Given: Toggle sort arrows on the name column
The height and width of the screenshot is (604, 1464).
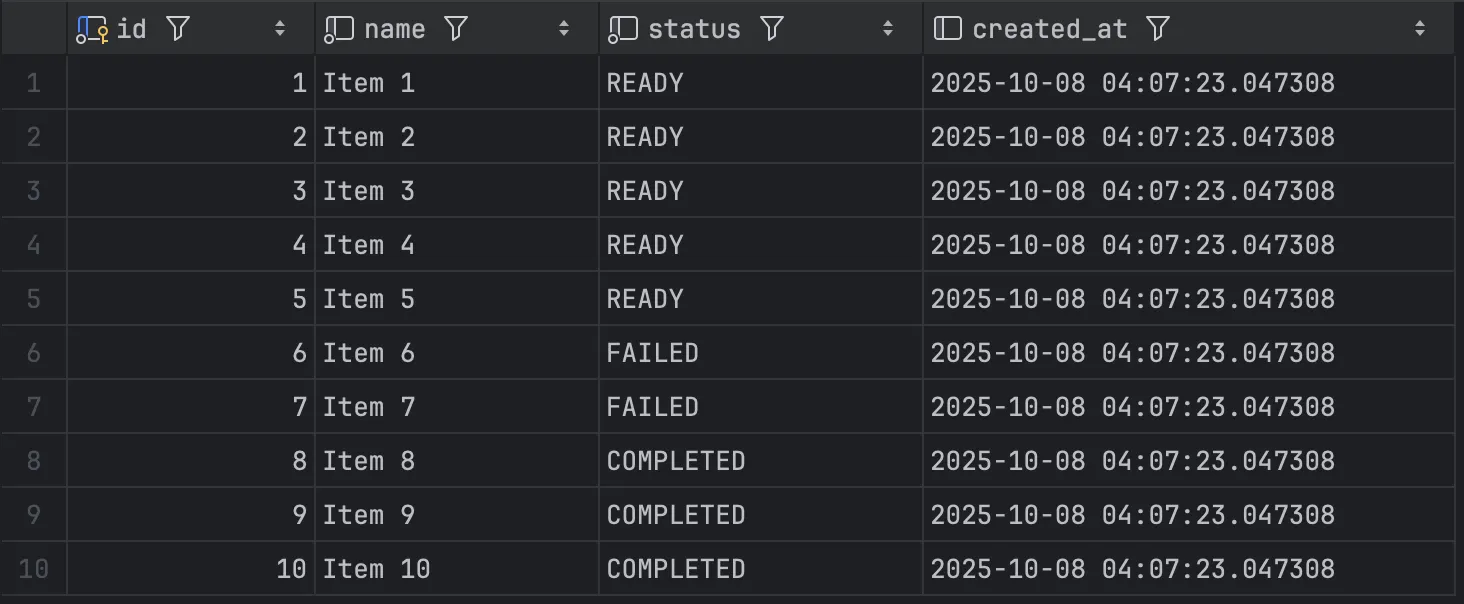Looking at the screenshot, I should (x=564, y=29).
